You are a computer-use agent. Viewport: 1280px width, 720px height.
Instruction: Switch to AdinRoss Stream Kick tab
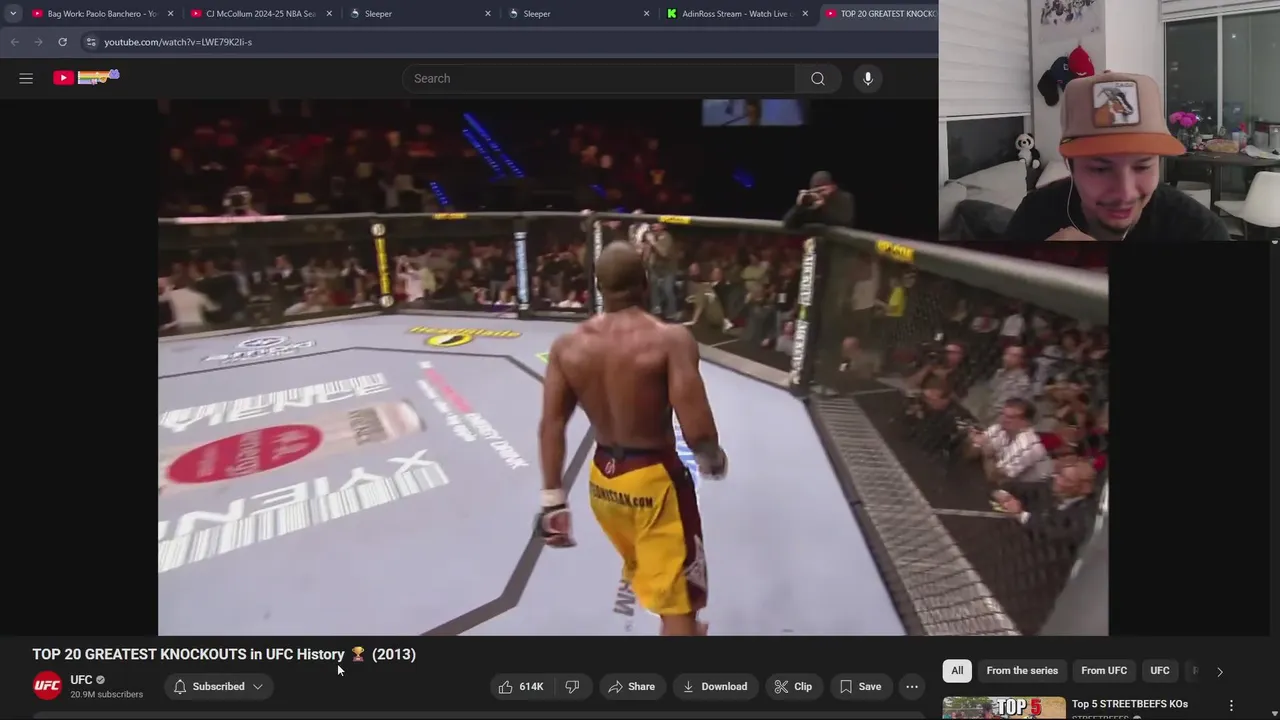(737, 14)
